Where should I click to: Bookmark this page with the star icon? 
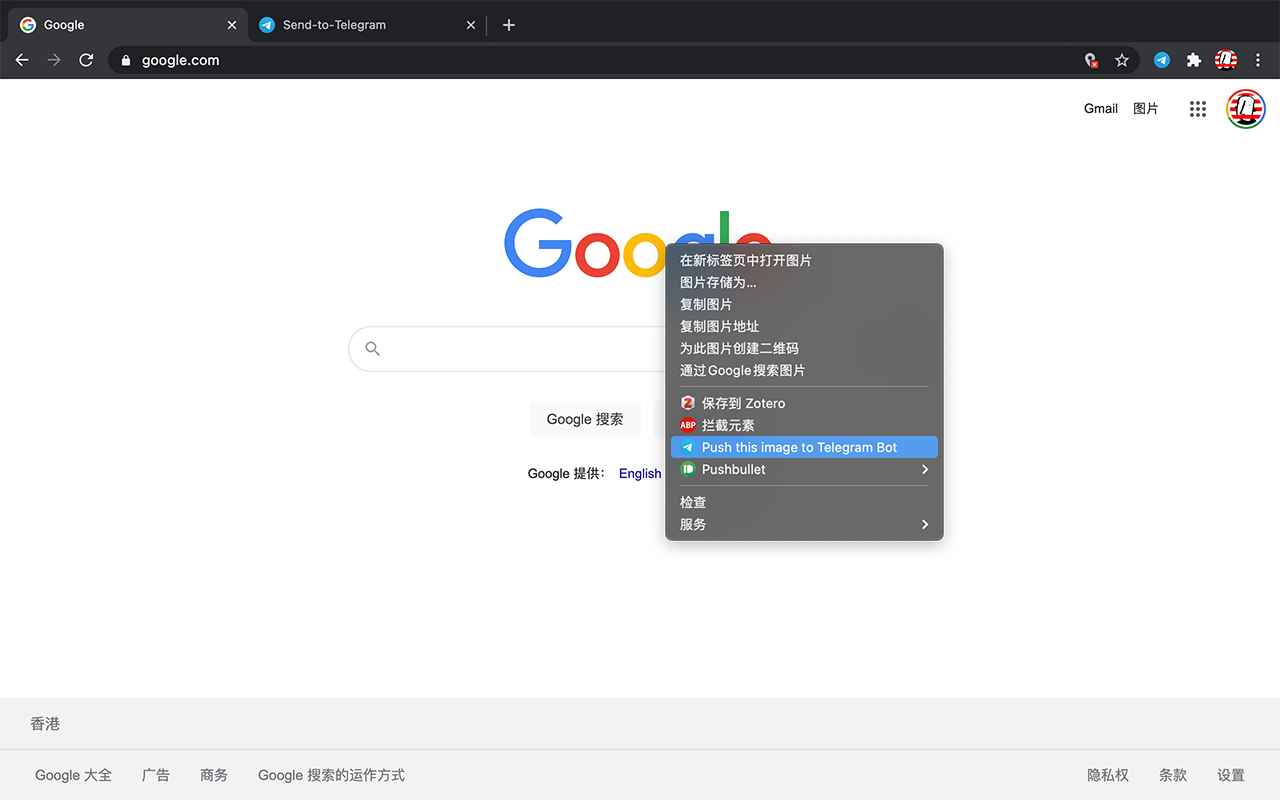coord(1122,60)
